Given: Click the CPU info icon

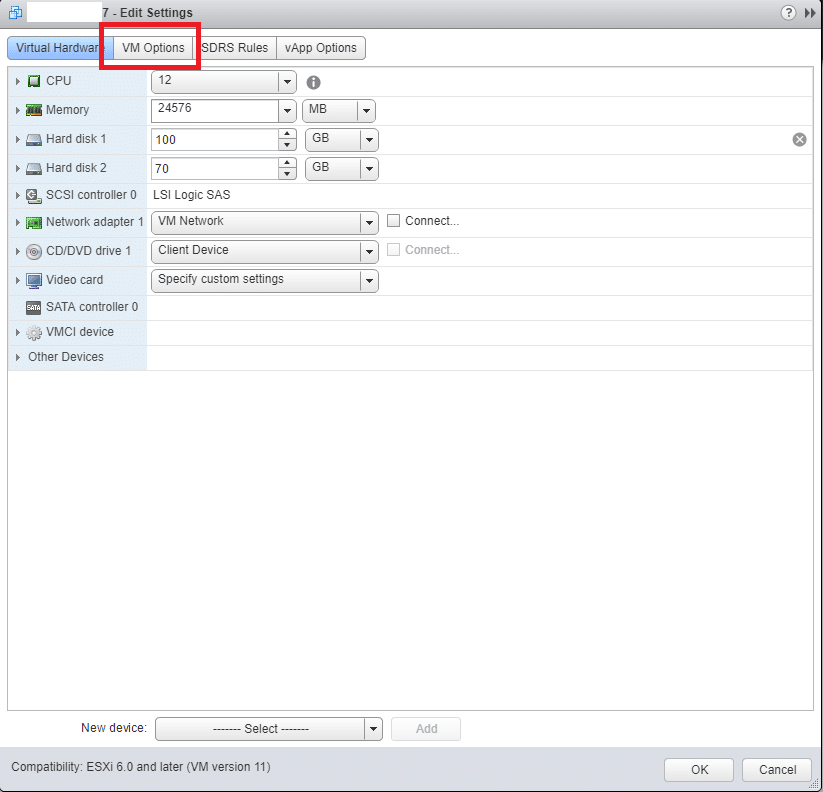Looking at the screenshot, I should tap(313, 82).
